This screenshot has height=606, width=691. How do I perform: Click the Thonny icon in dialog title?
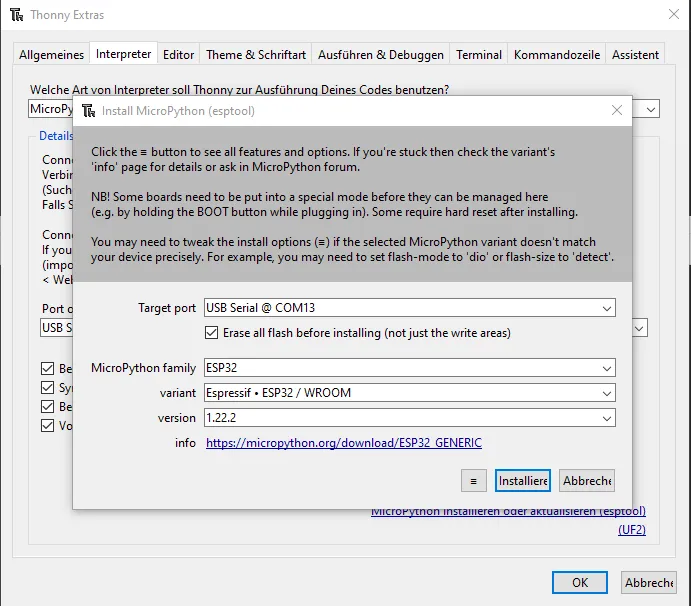pos(89,110)
